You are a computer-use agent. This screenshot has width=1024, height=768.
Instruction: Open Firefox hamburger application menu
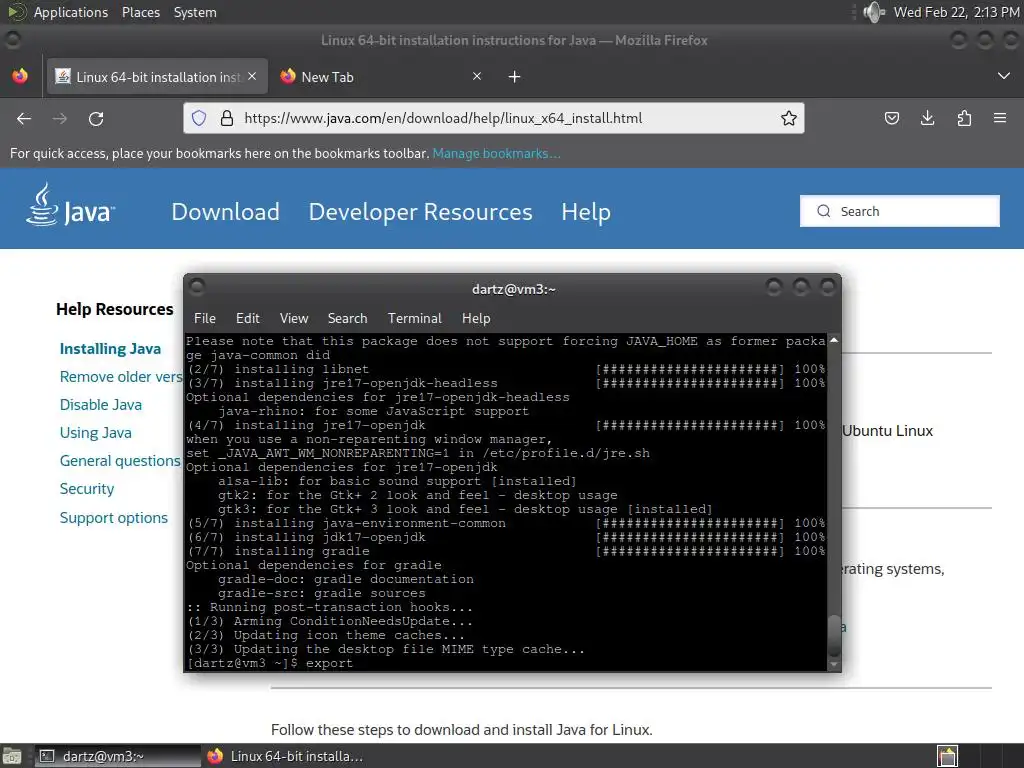(x=1000, y=118)
